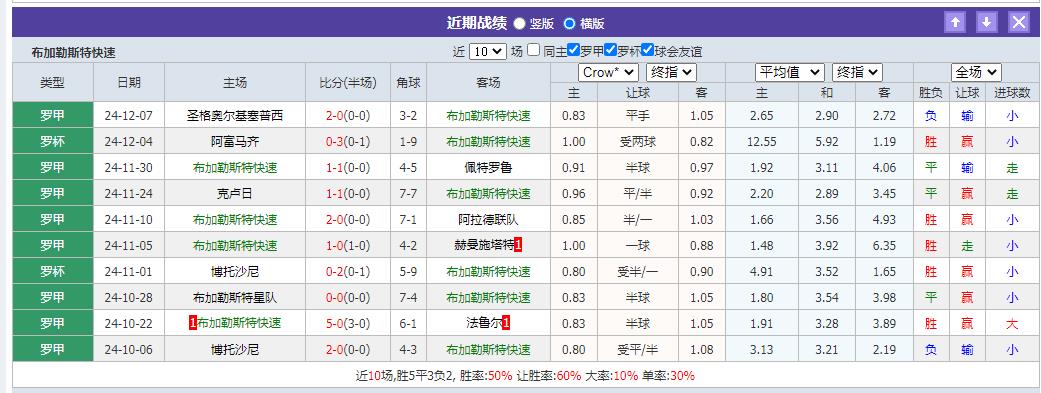Open team link 圣格奥尔基塞普西

coord(235,116)
